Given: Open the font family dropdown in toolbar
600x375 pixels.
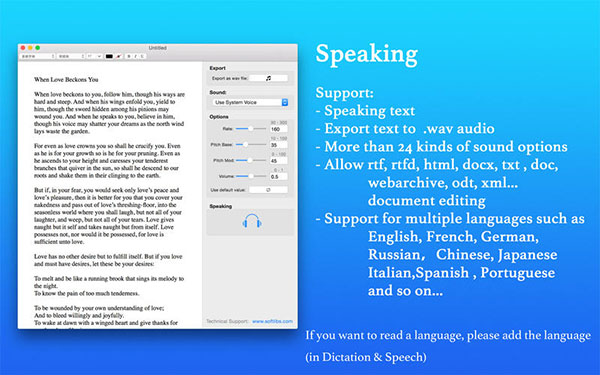Looking at the screenshot, I should 37,56.
